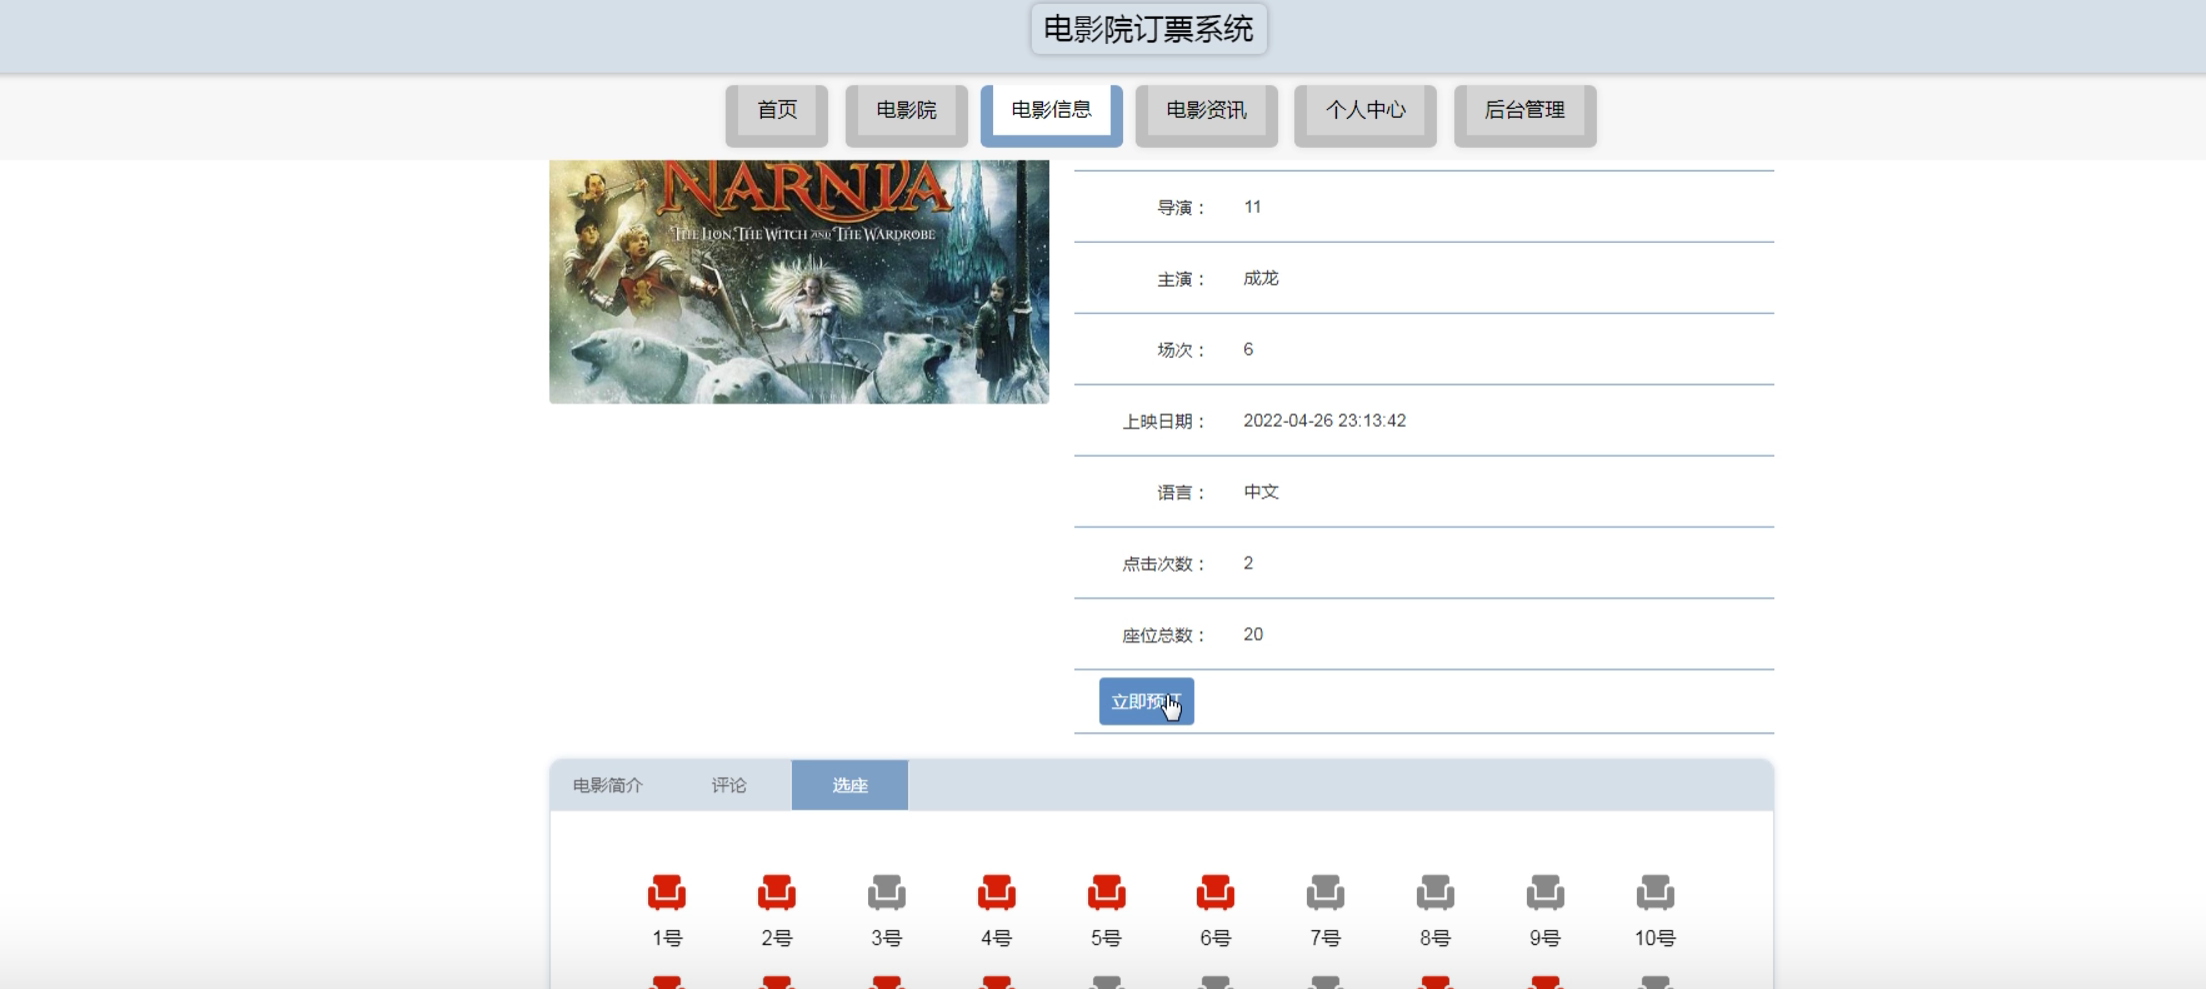Viewport: 2206px width, 989px height.
Task: Click the 立即预订 booking button
Action: point(1147,701)
